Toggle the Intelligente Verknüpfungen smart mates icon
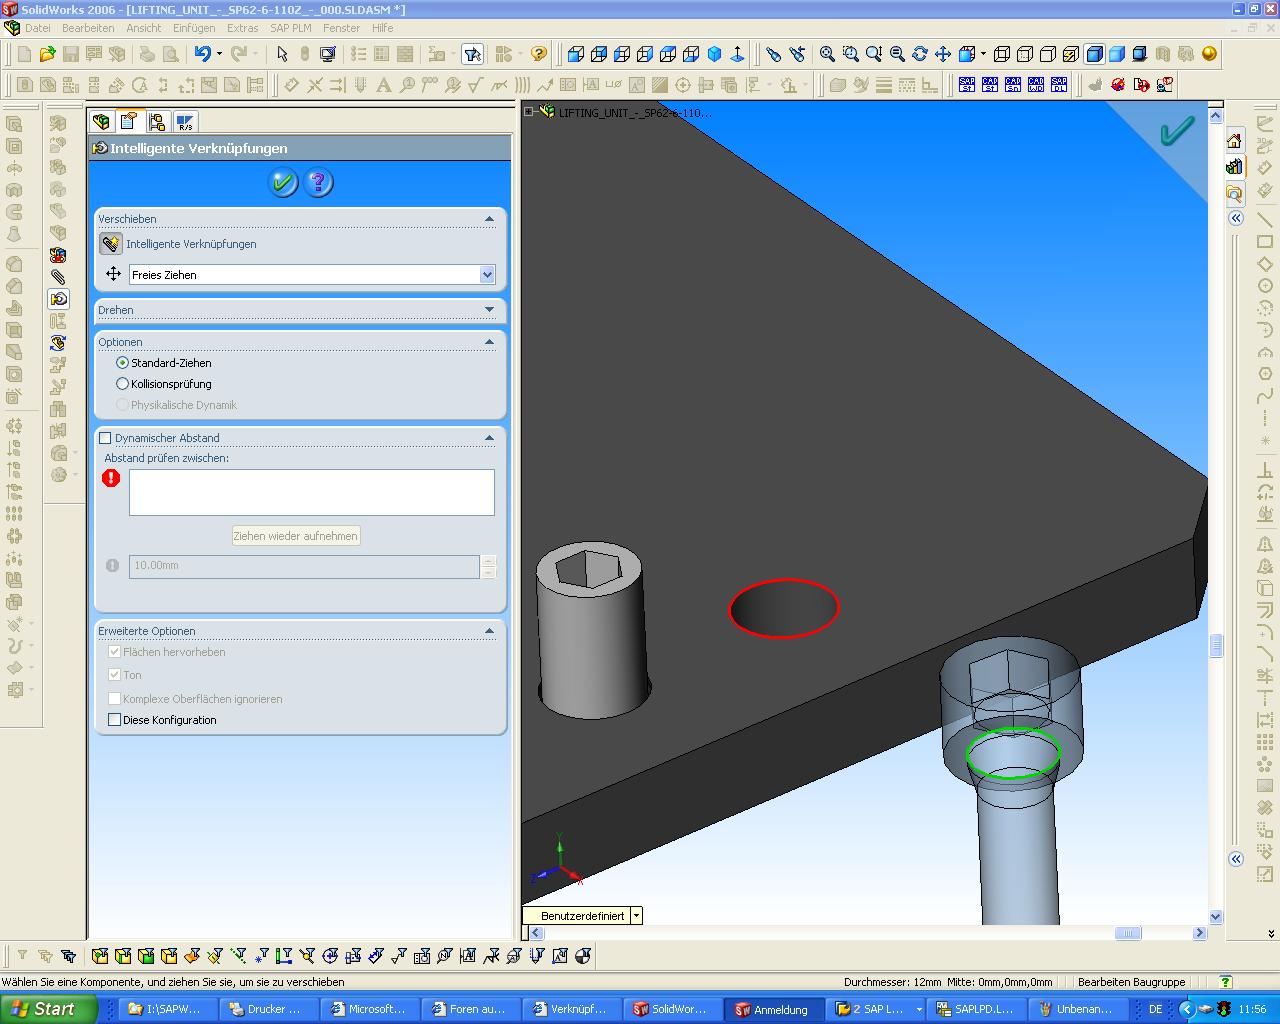Image resolution: width=1280 pixels, height=1024 pixels. pos(111,244)
